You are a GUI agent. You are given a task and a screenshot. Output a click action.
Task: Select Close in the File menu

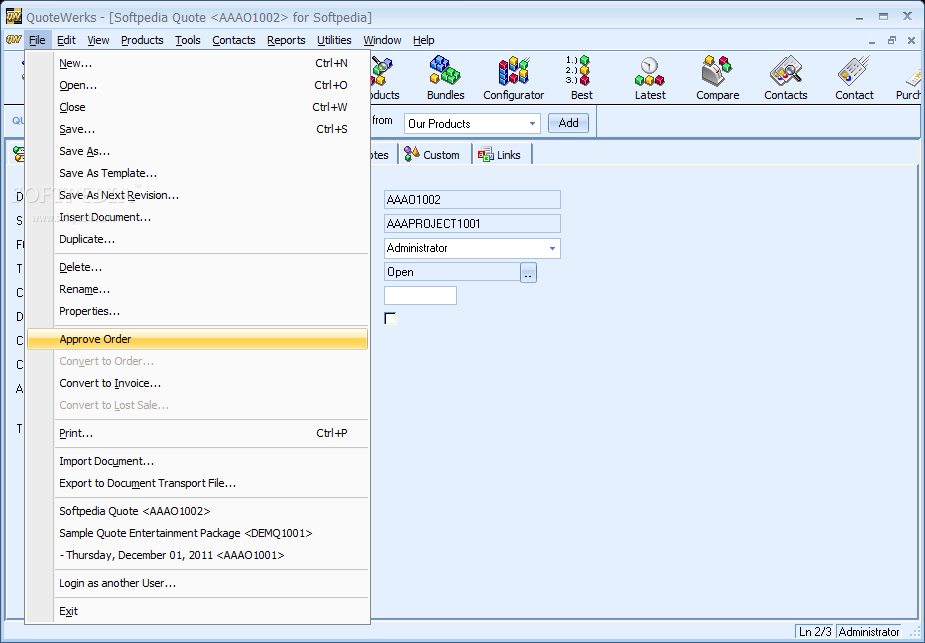point(197,107)
